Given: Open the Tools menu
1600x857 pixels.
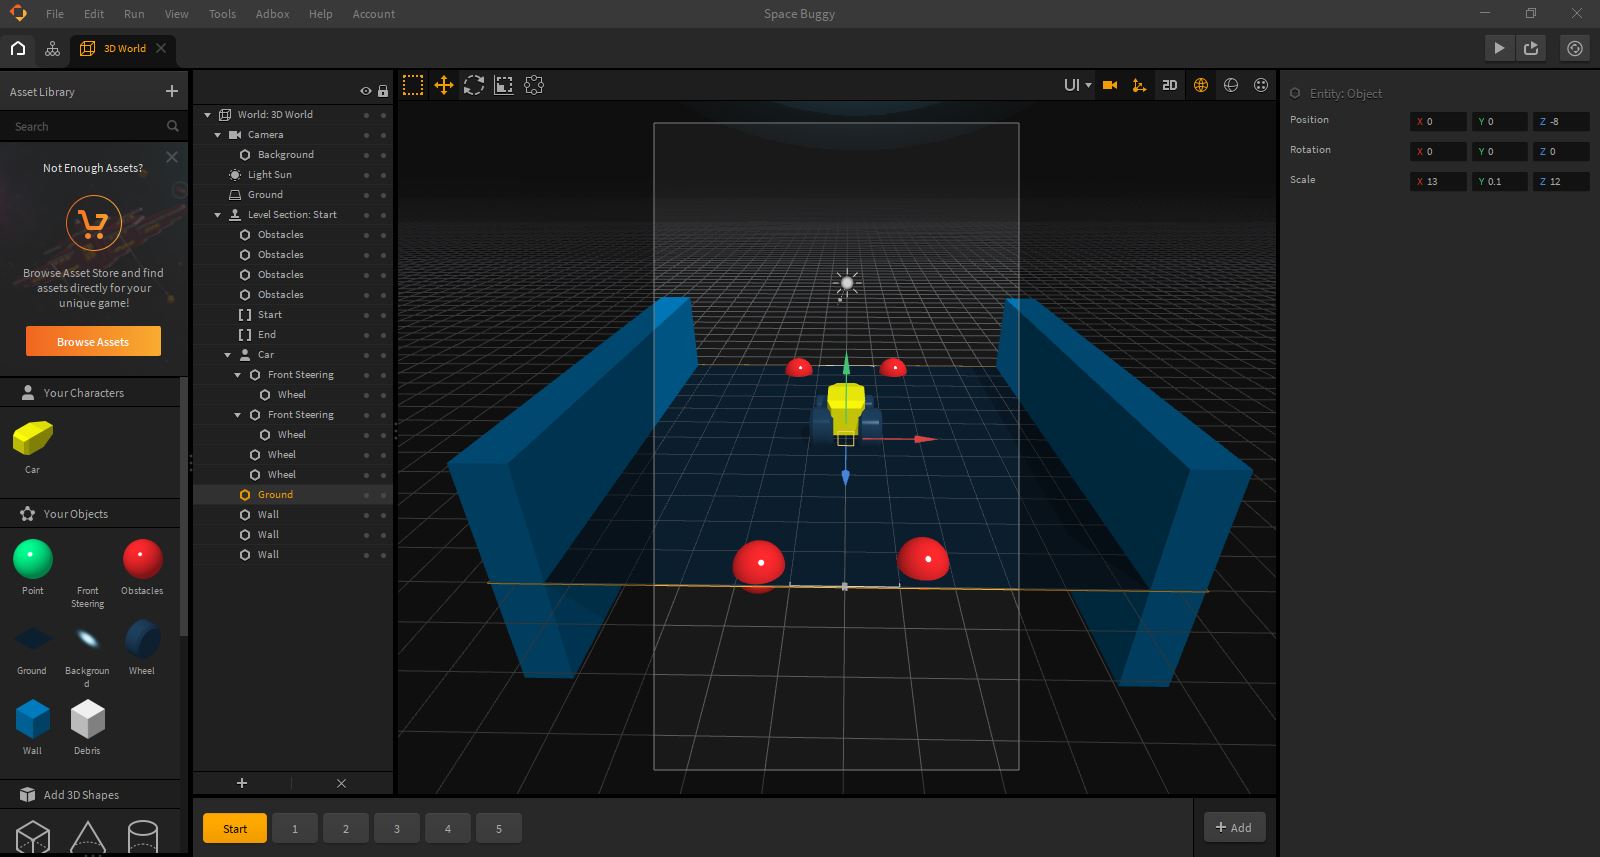Looking at the screenshot, I should pyautogui.click(x=222, y=14).
